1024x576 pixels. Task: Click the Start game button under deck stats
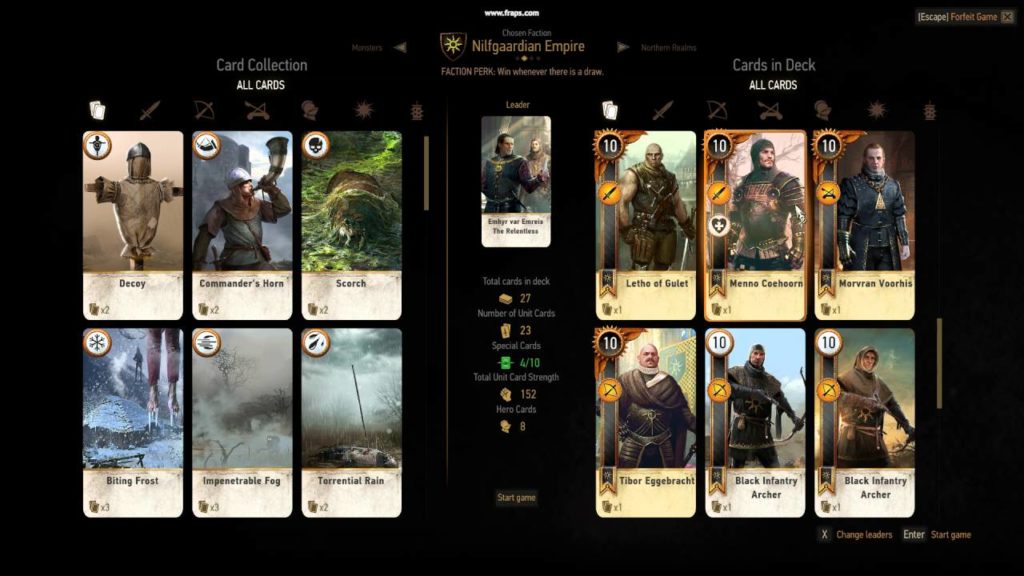[516, 498]
